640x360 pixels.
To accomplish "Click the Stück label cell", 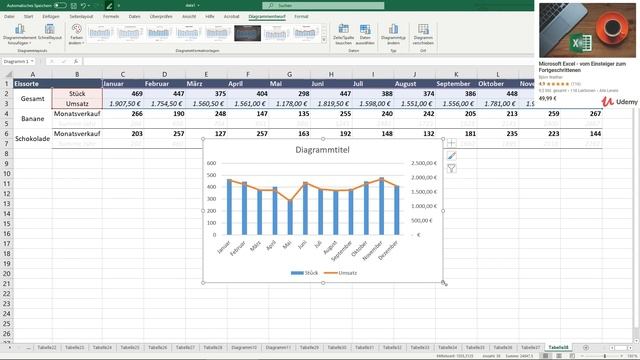I will [77, 93].
